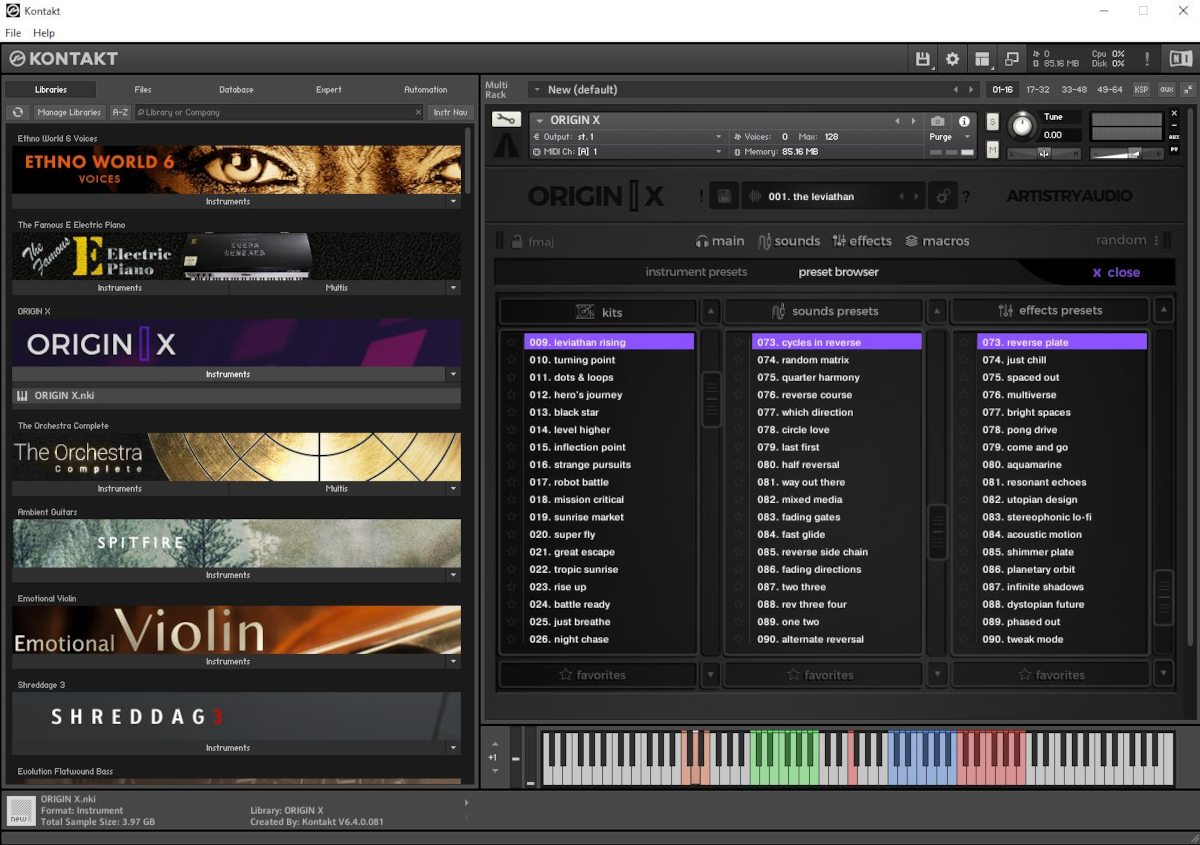Open the Kontakt save menu (floppy icon)

922,59
